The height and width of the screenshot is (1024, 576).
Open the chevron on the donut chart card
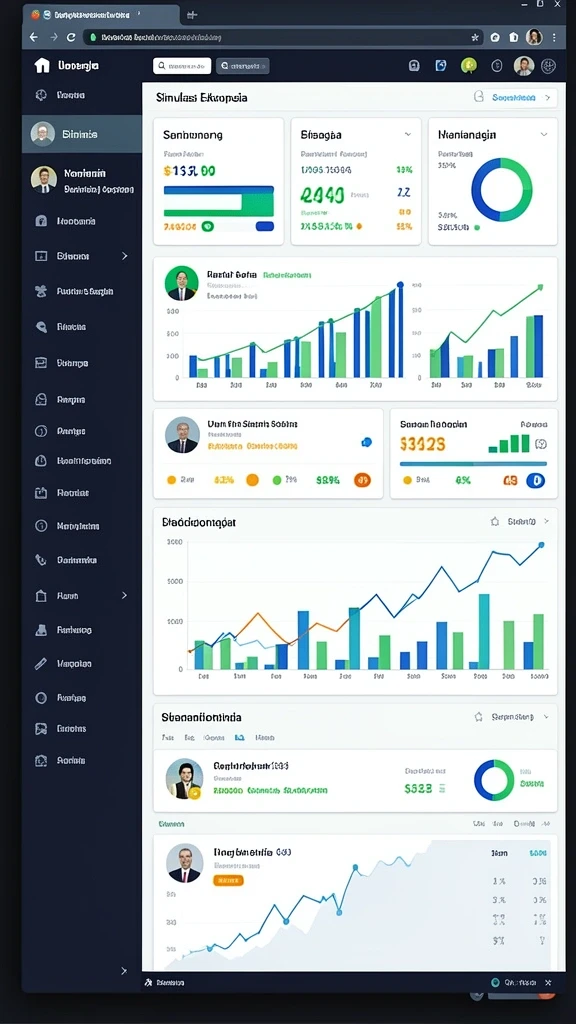(x=543, y=135)
